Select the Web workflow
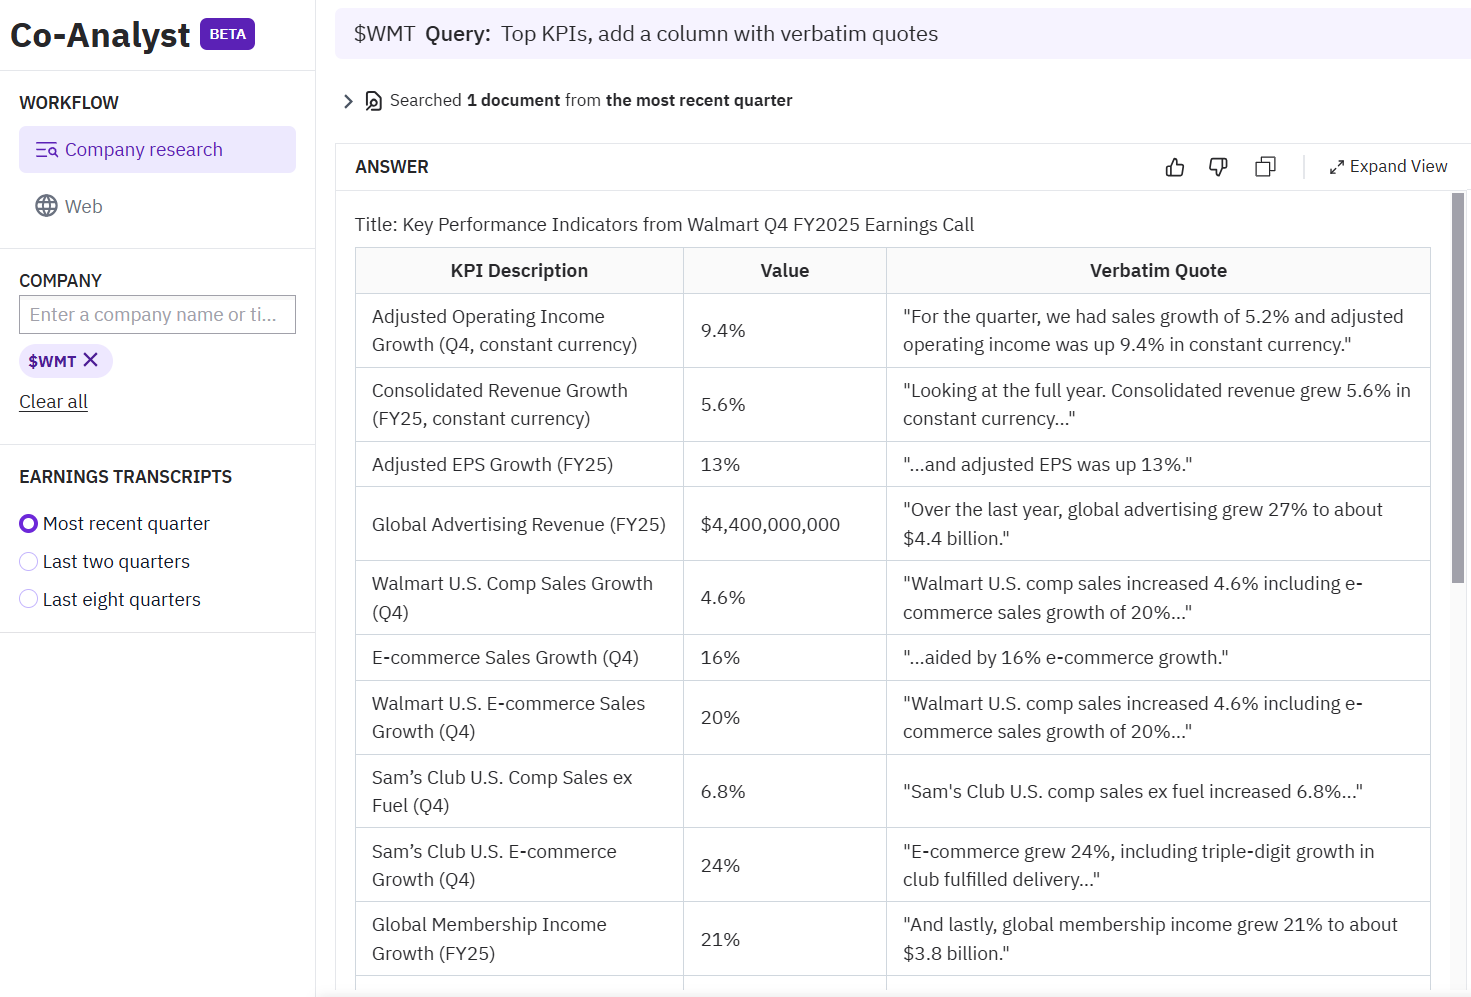The width and height of the screenshot is (1471, 997). [x=83, y=206]
